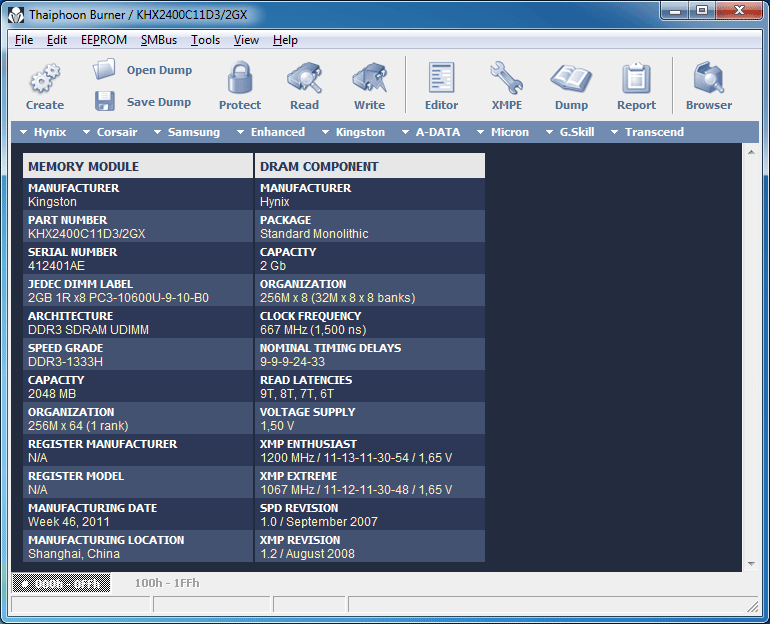Open the Tools menu
Image resolution: width=770 pixels, height=624 pixels.
[205, 40]
